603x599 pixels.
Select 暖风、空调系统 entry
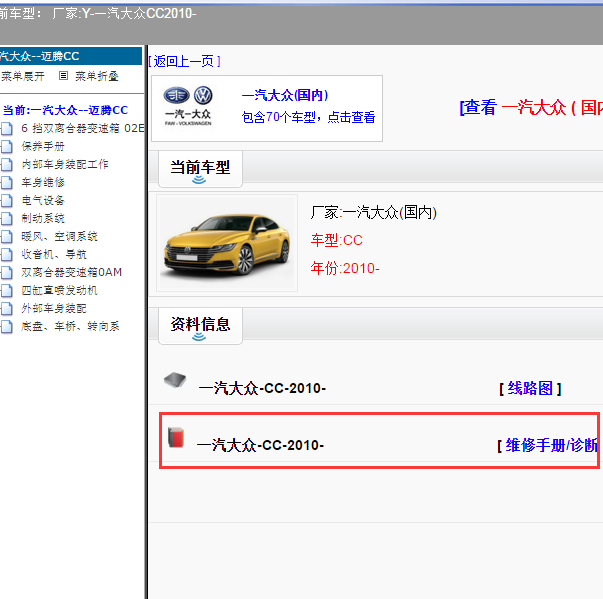click(x=60, y=236)
